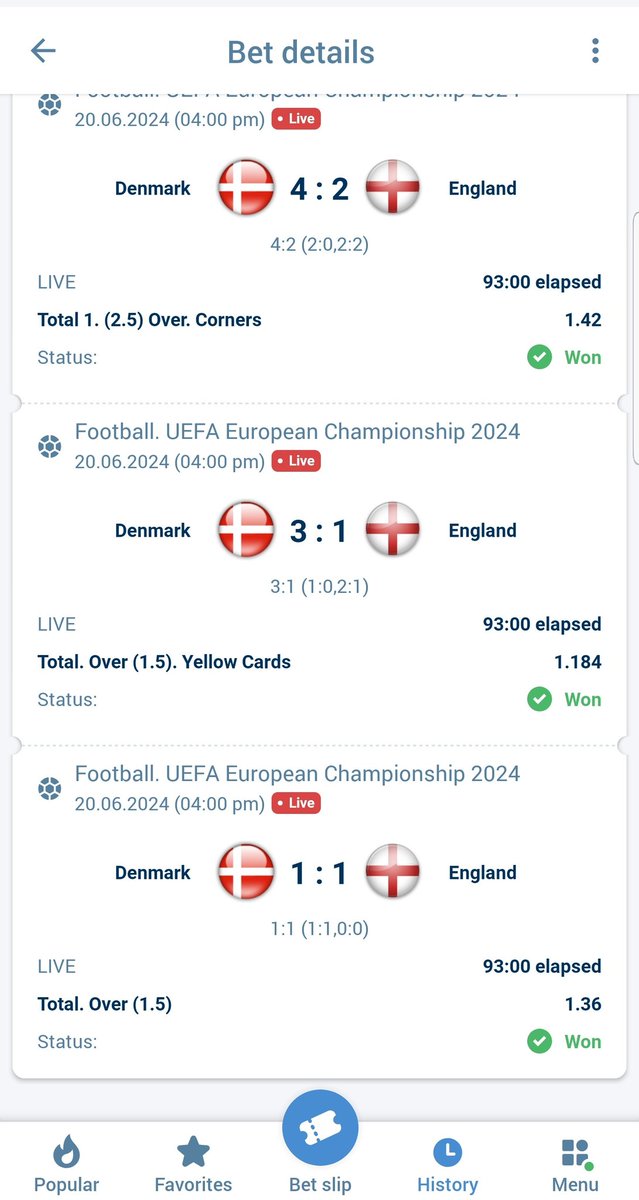Image resolution: width=639 pixels, height=1200 pixels.
Task: Click Won checkmark for Corners bet
Action: tap(540, 357)
